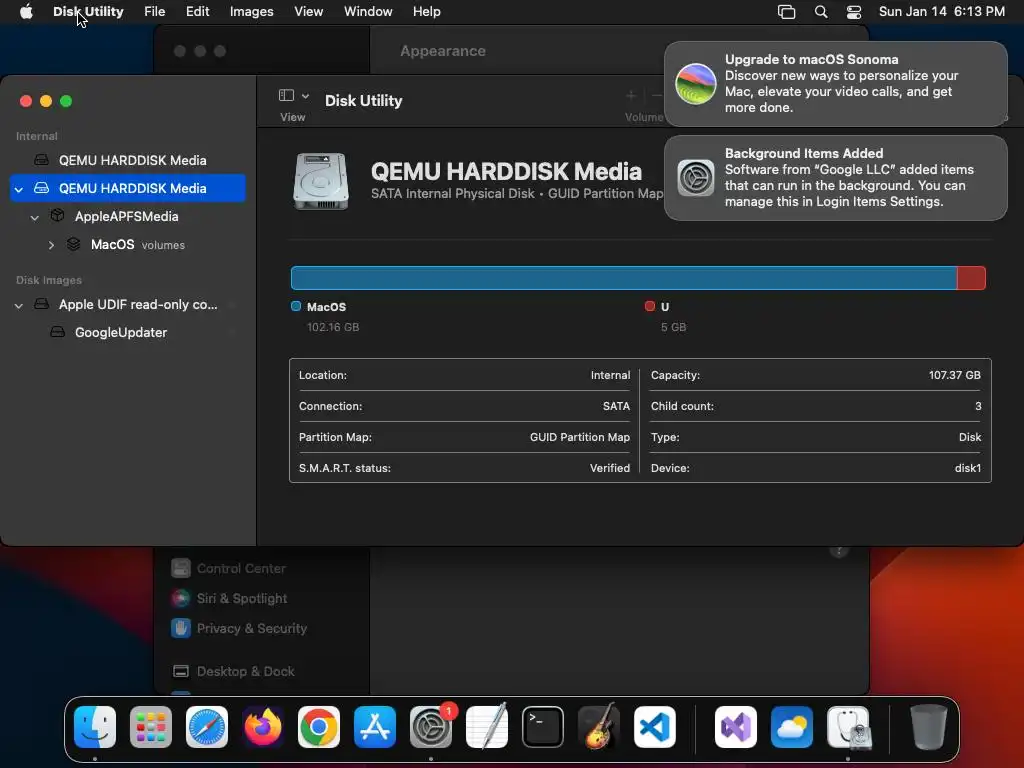Screen dimensions: 1024x768
Task: Collapse Apple UDIF read-only disk image
Action: pyautogui.click(x=19, y=305)
